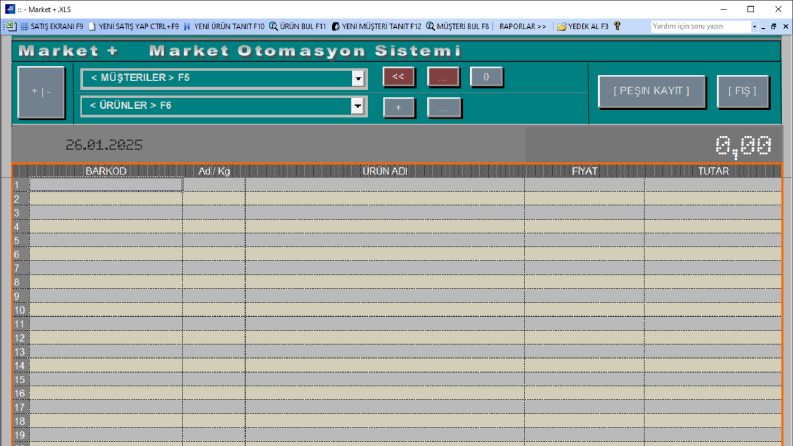Viewport: 793px width, 446px height.
Task: Close the inner workbook window
Action: (785, 26)
